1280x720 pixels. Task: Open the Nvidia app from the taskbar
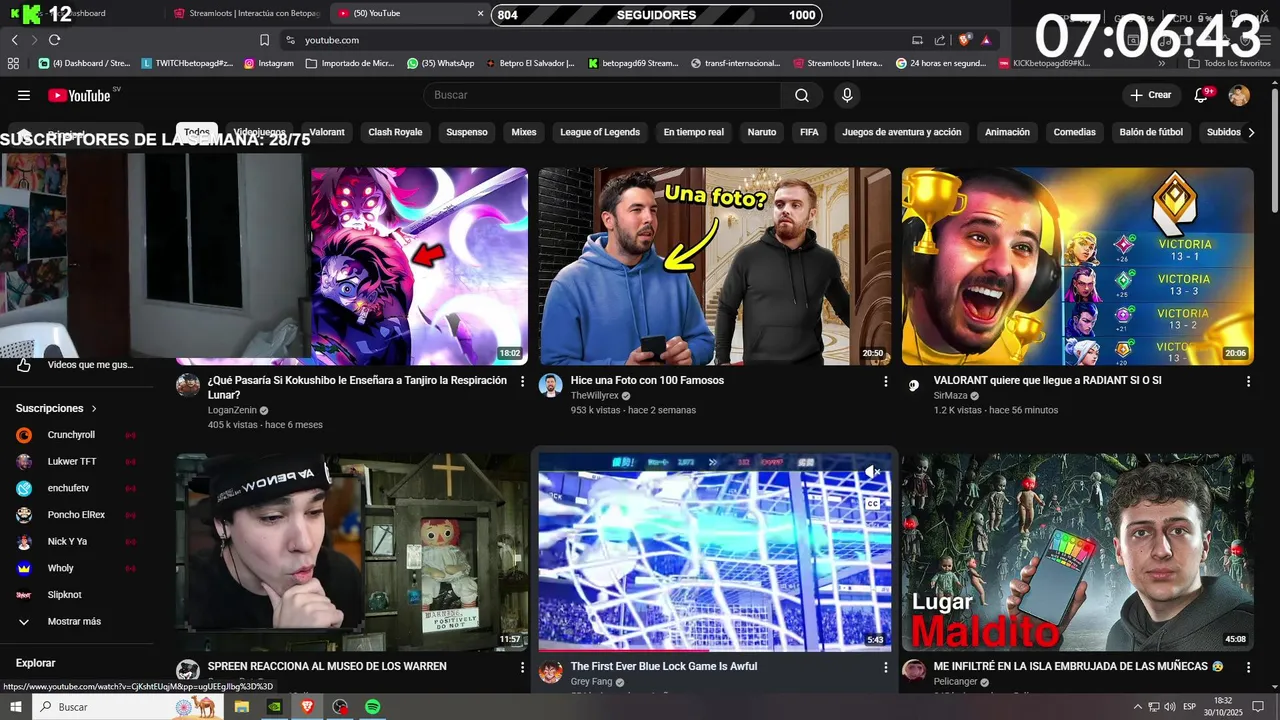coord(274,707)
